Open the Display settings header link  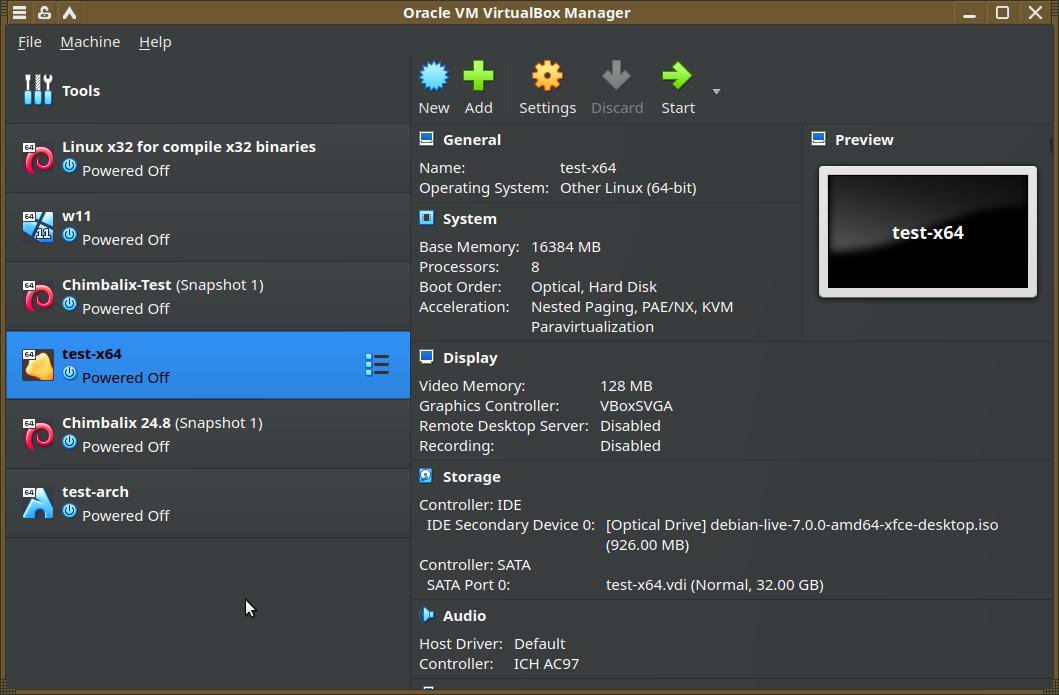(470, 358)
